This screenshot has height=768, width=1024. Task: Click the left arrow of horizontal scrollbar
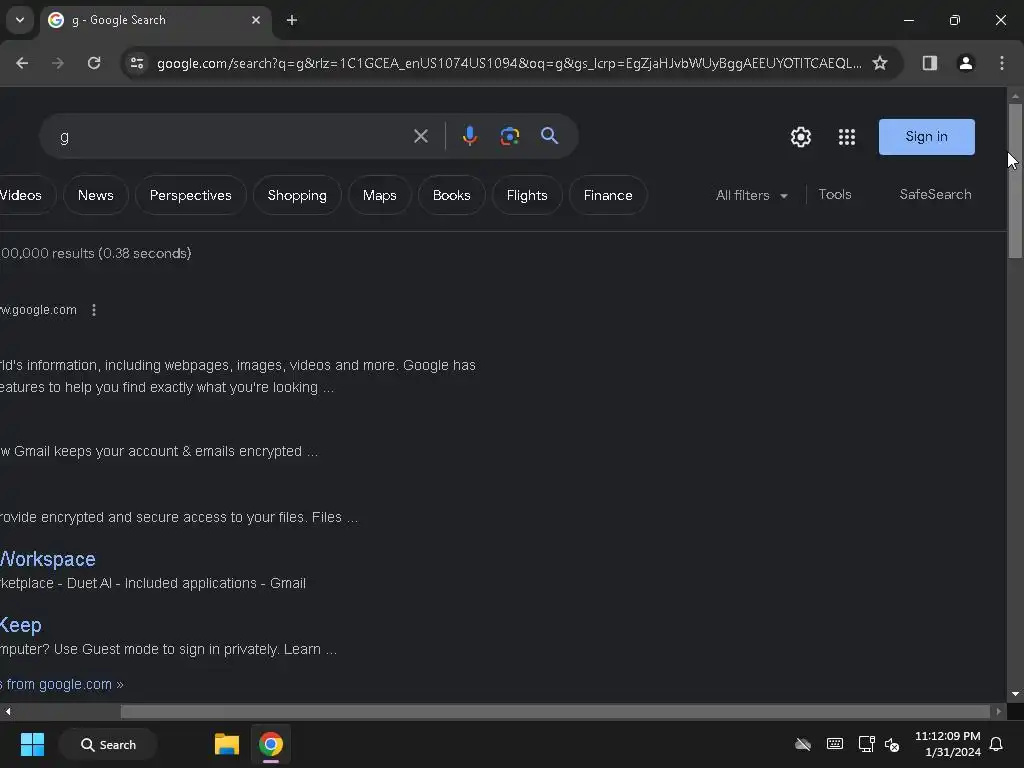pyautogui.click(x=8, y=711)
